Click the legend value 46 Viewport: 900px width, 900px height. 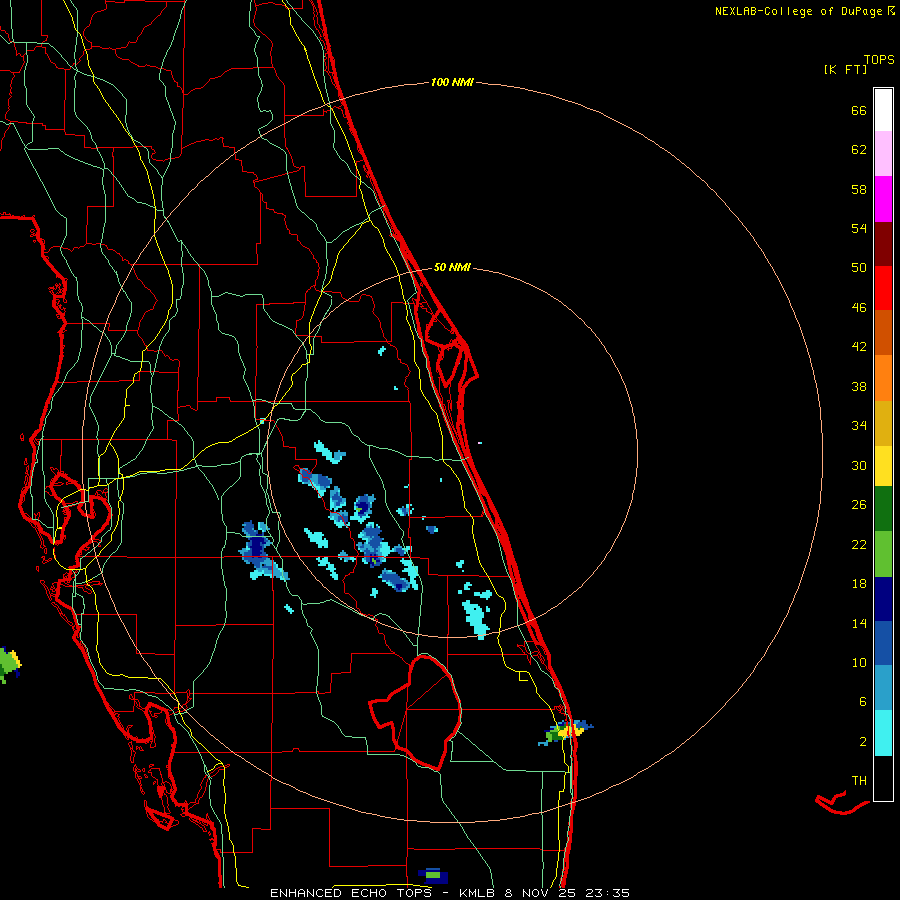[859, 308]
